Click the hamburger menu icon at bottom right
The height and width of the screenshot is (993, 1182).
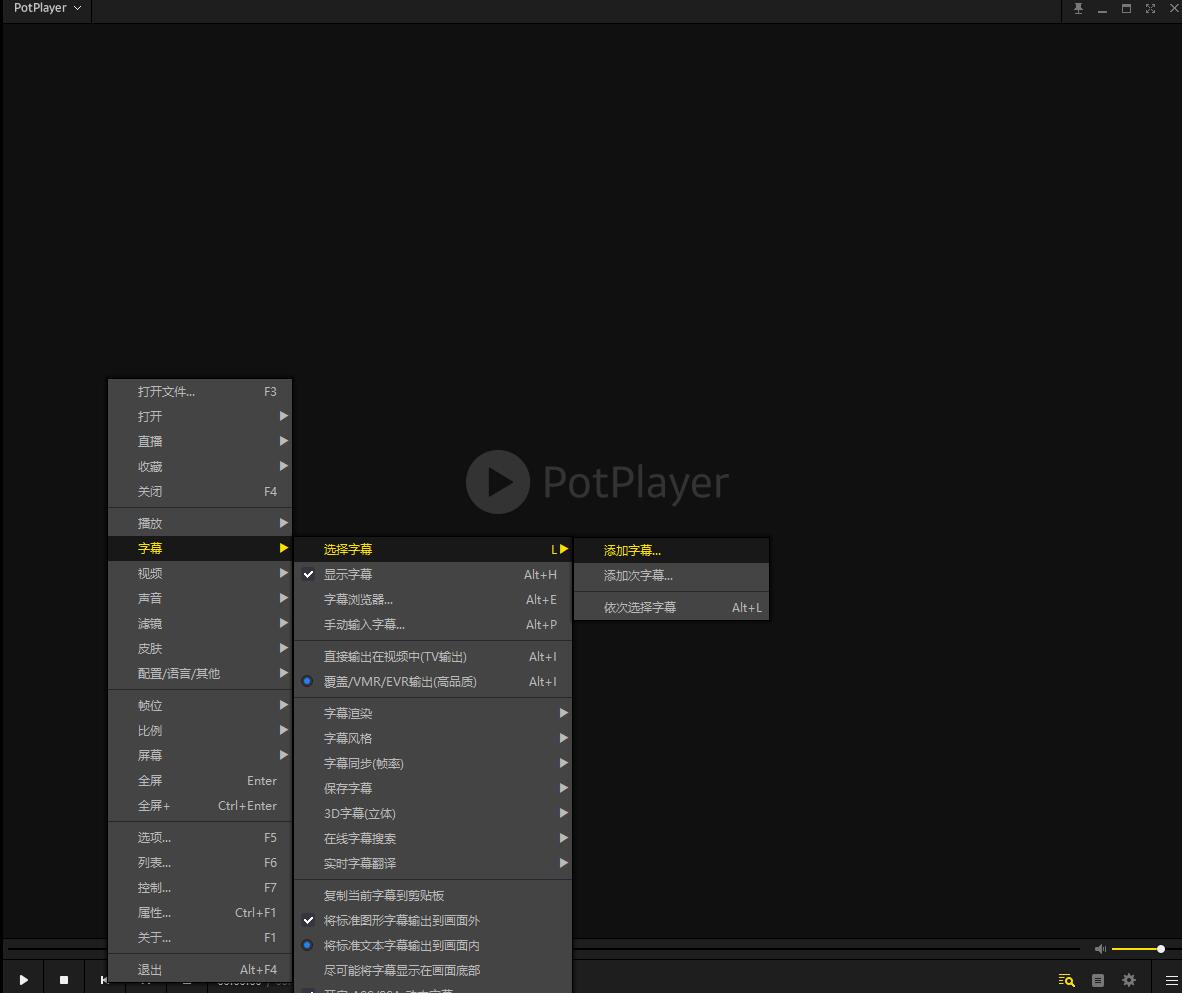pos(1171,979)
